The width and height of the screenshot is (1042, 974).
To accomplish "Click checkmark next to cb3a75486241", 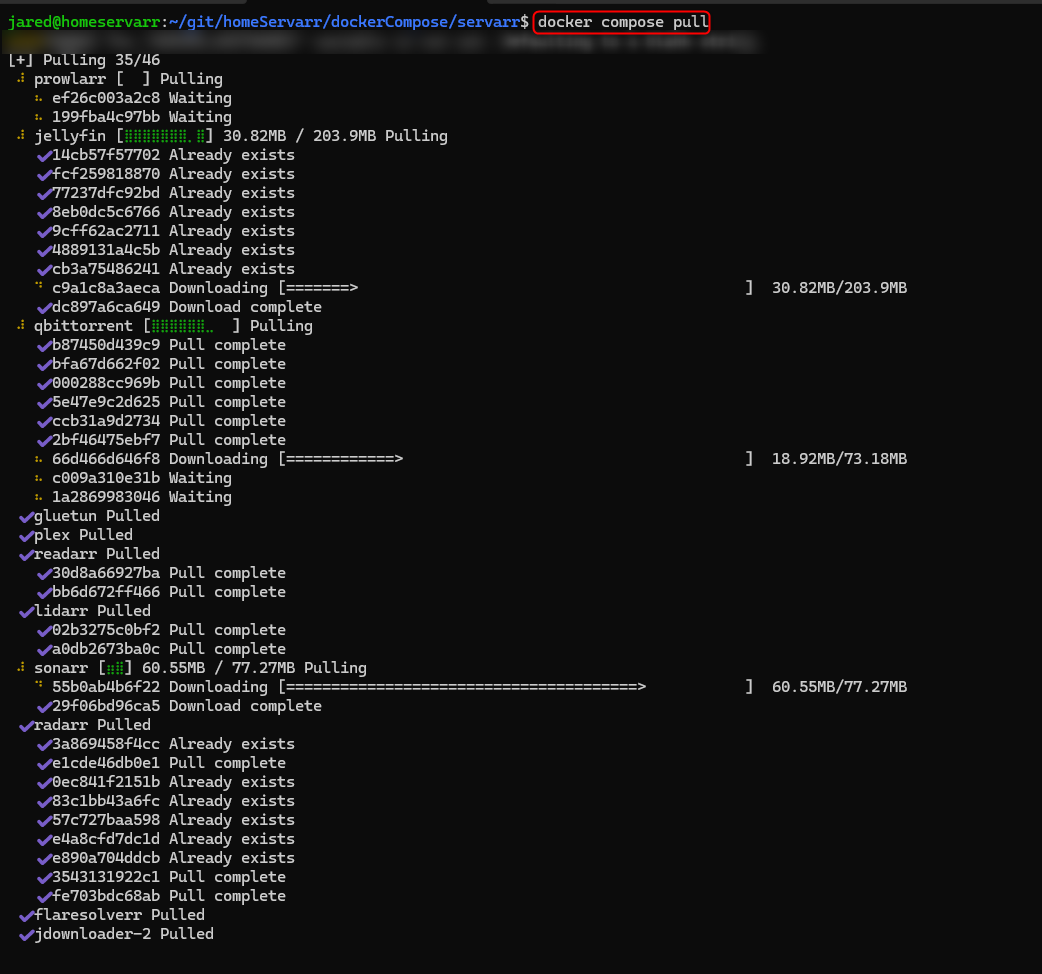I will pos(45,270).
